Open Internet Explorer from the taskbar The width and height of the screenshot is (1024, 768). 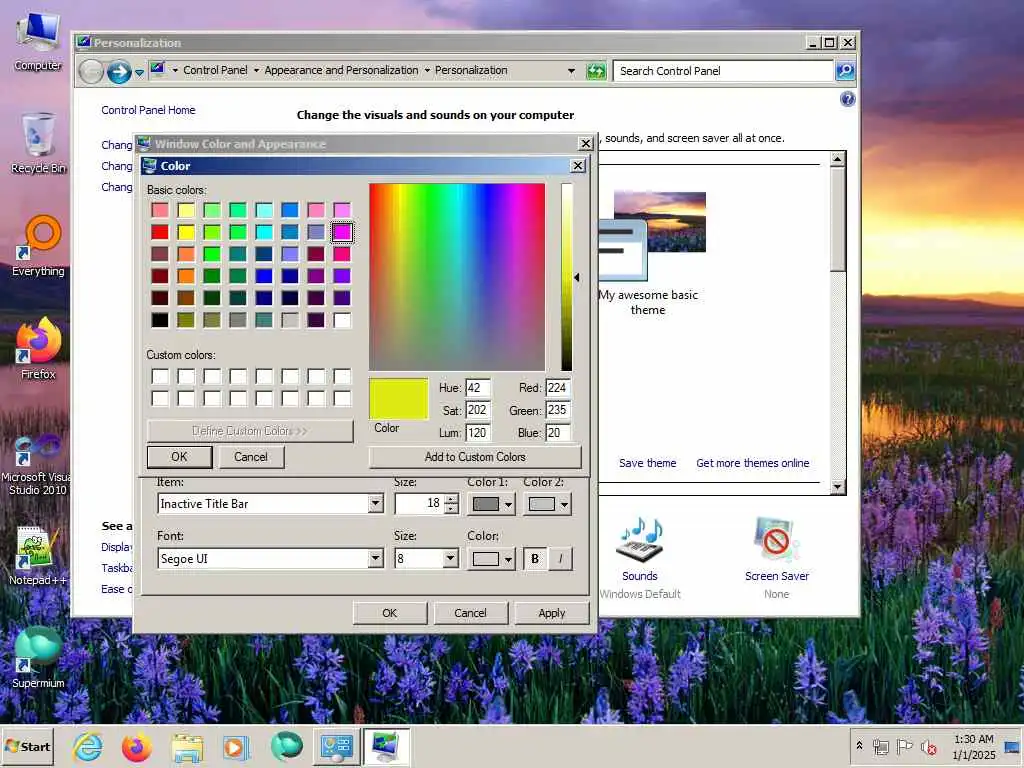coord(88,746)
